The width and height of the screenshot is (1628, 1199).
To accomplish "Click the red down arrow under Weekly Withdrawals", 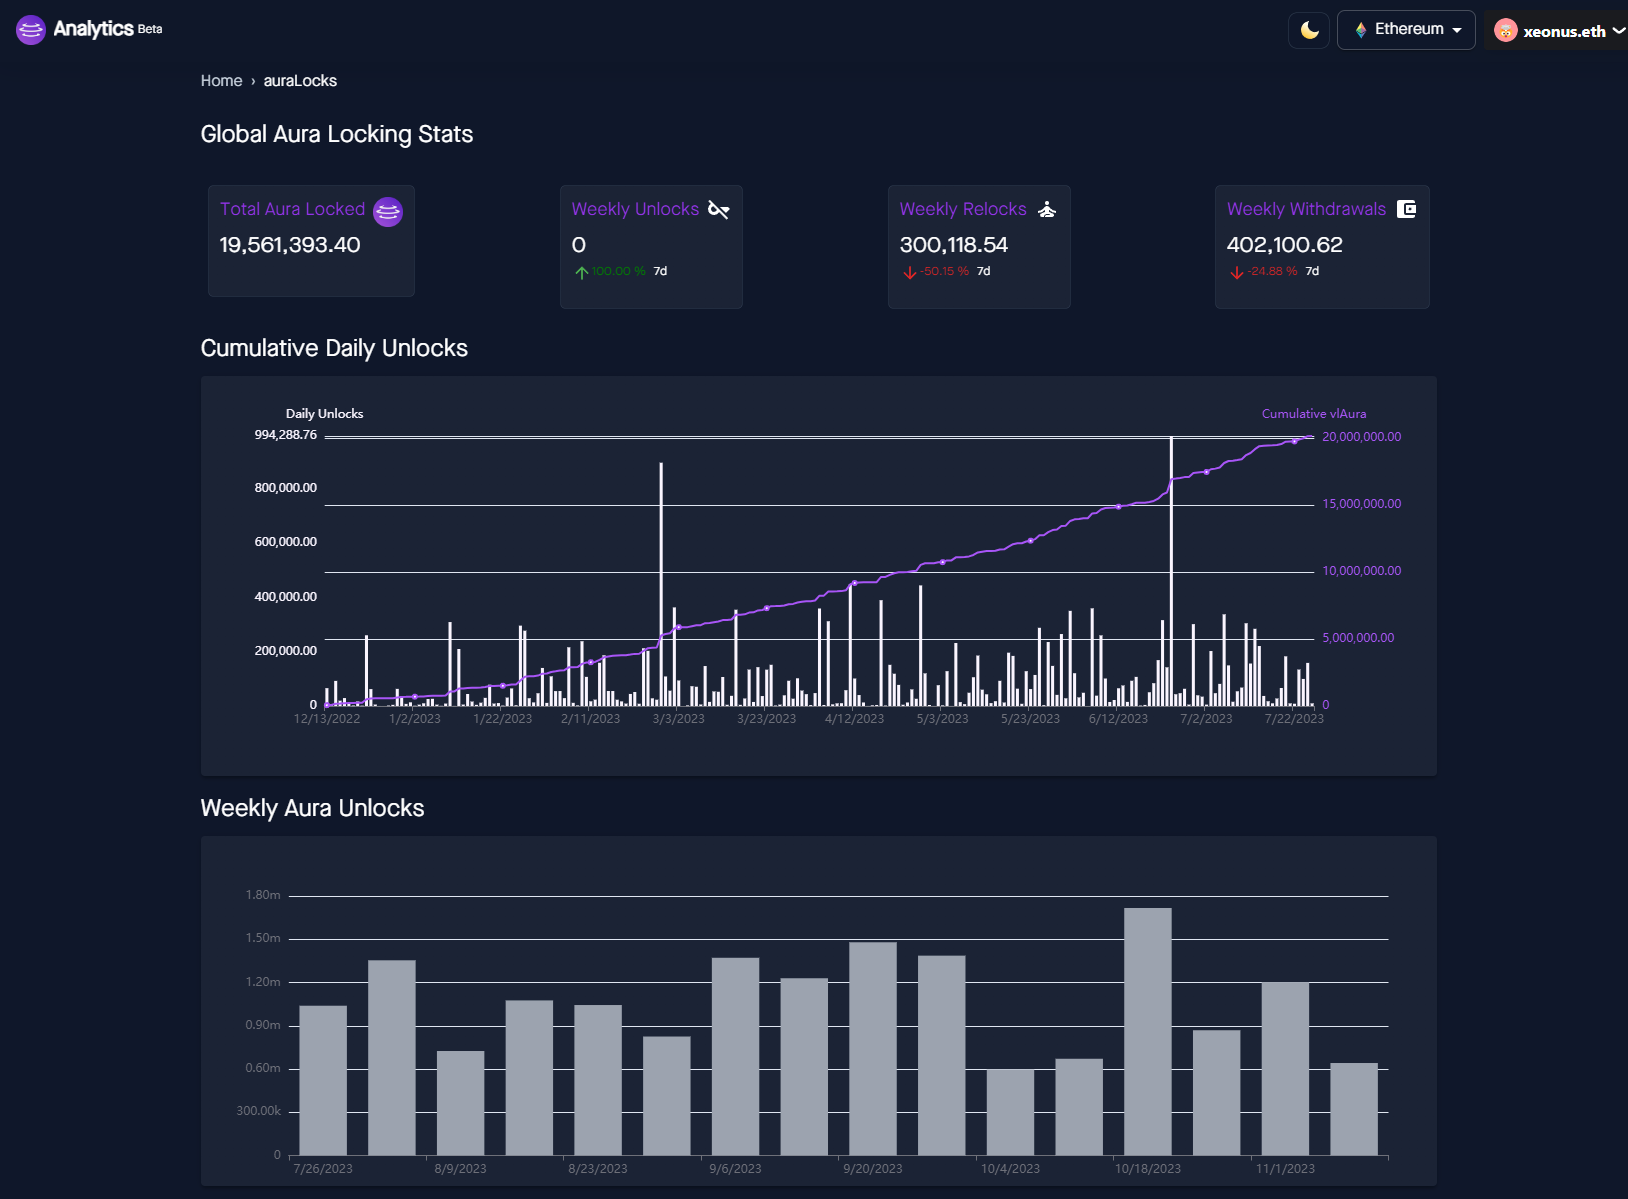I will pyautogui.click(x=1237, y=272).
